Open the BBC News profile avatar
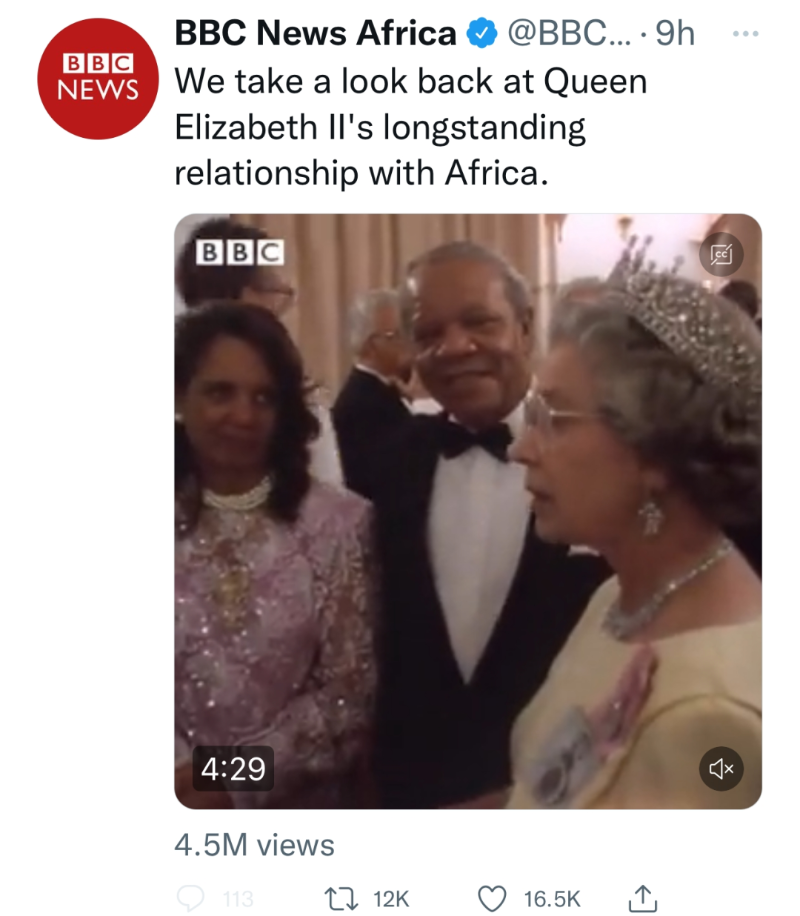800x916 pixels. coord(97,77)
